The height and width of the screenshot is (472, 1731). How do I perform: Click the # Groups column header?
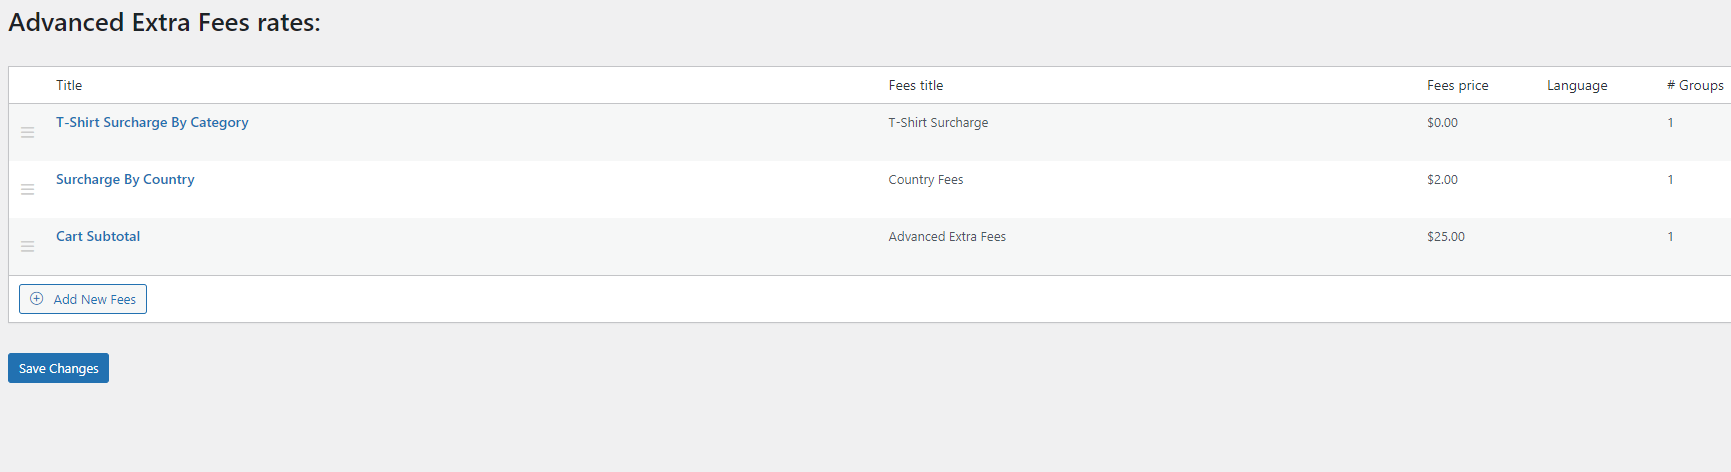(x=1695, y=85)
